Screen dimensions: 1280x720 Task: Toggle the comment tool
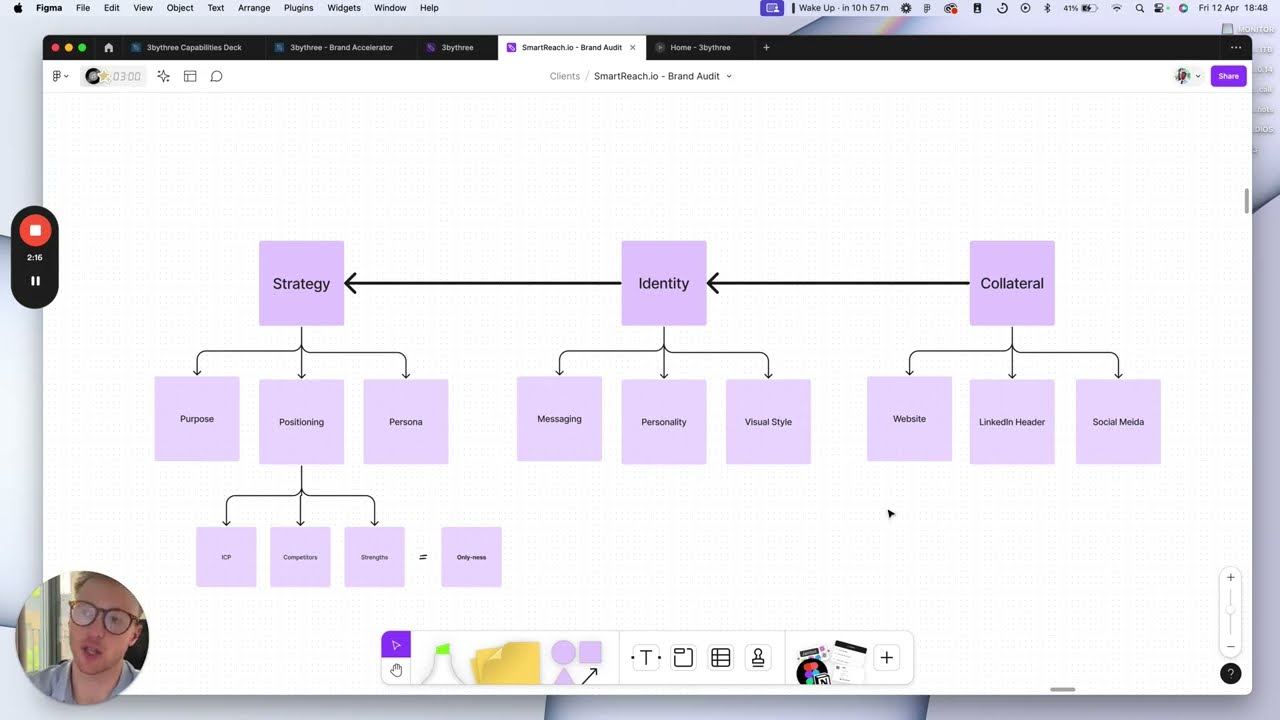(x=216, y=76)
